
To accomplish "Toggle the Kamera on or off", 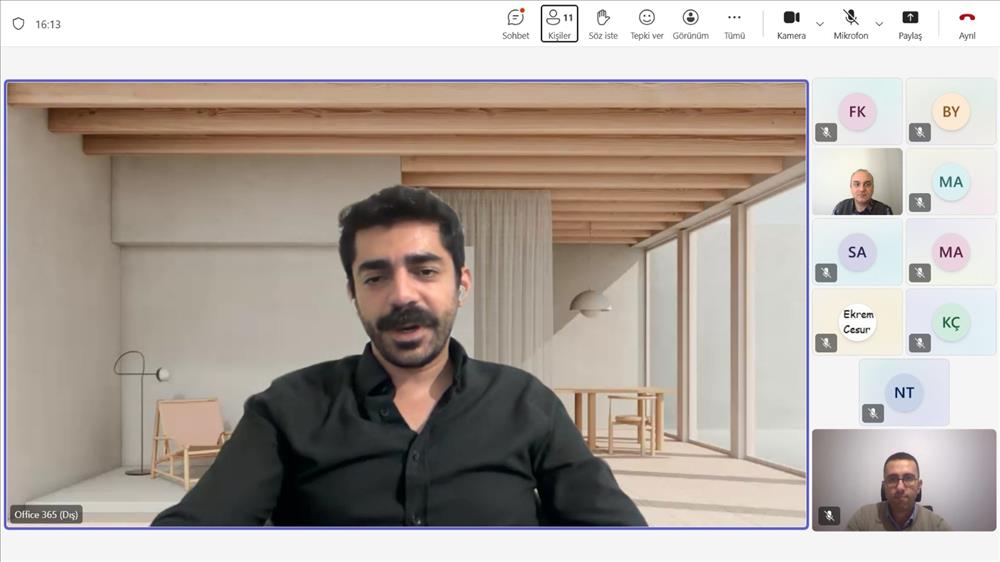I will [791, 23].
